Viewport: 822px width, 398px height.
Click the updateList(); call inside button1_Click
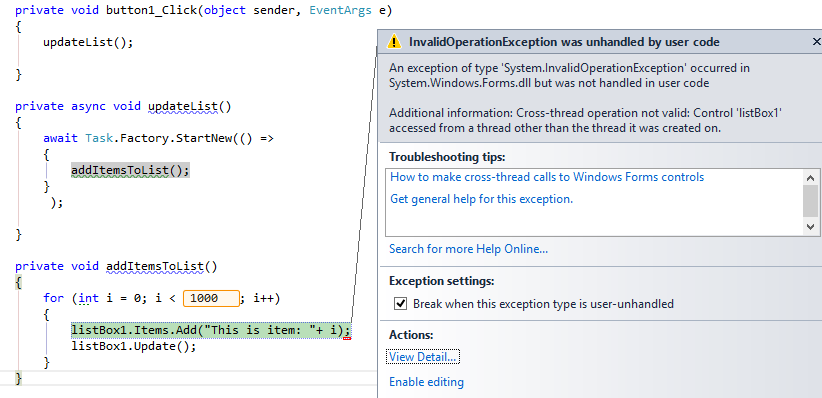point(88,42)
